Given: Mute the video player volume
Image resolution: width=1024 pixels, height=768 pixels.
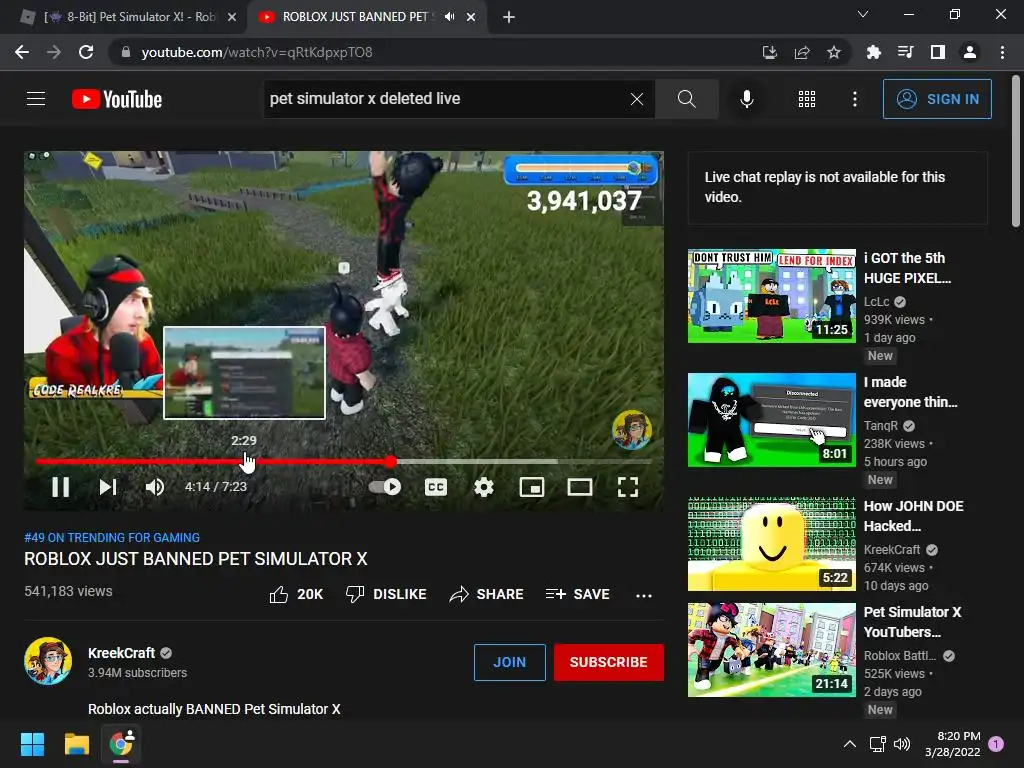Looking at the screenshot, I should 155,487.
